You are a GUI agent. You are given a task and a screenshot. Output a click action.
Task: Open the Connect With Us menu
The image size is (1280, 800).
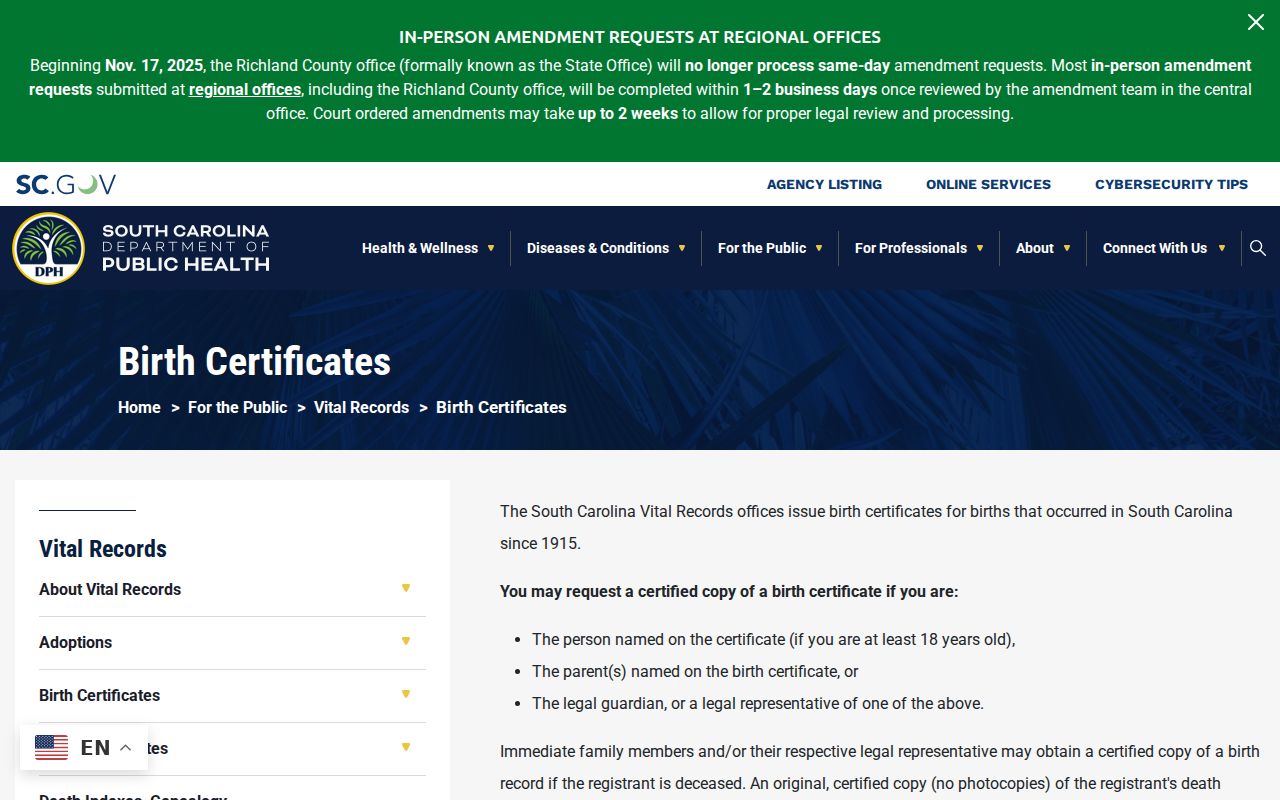pyautogui.click(x=1155, y=248)
